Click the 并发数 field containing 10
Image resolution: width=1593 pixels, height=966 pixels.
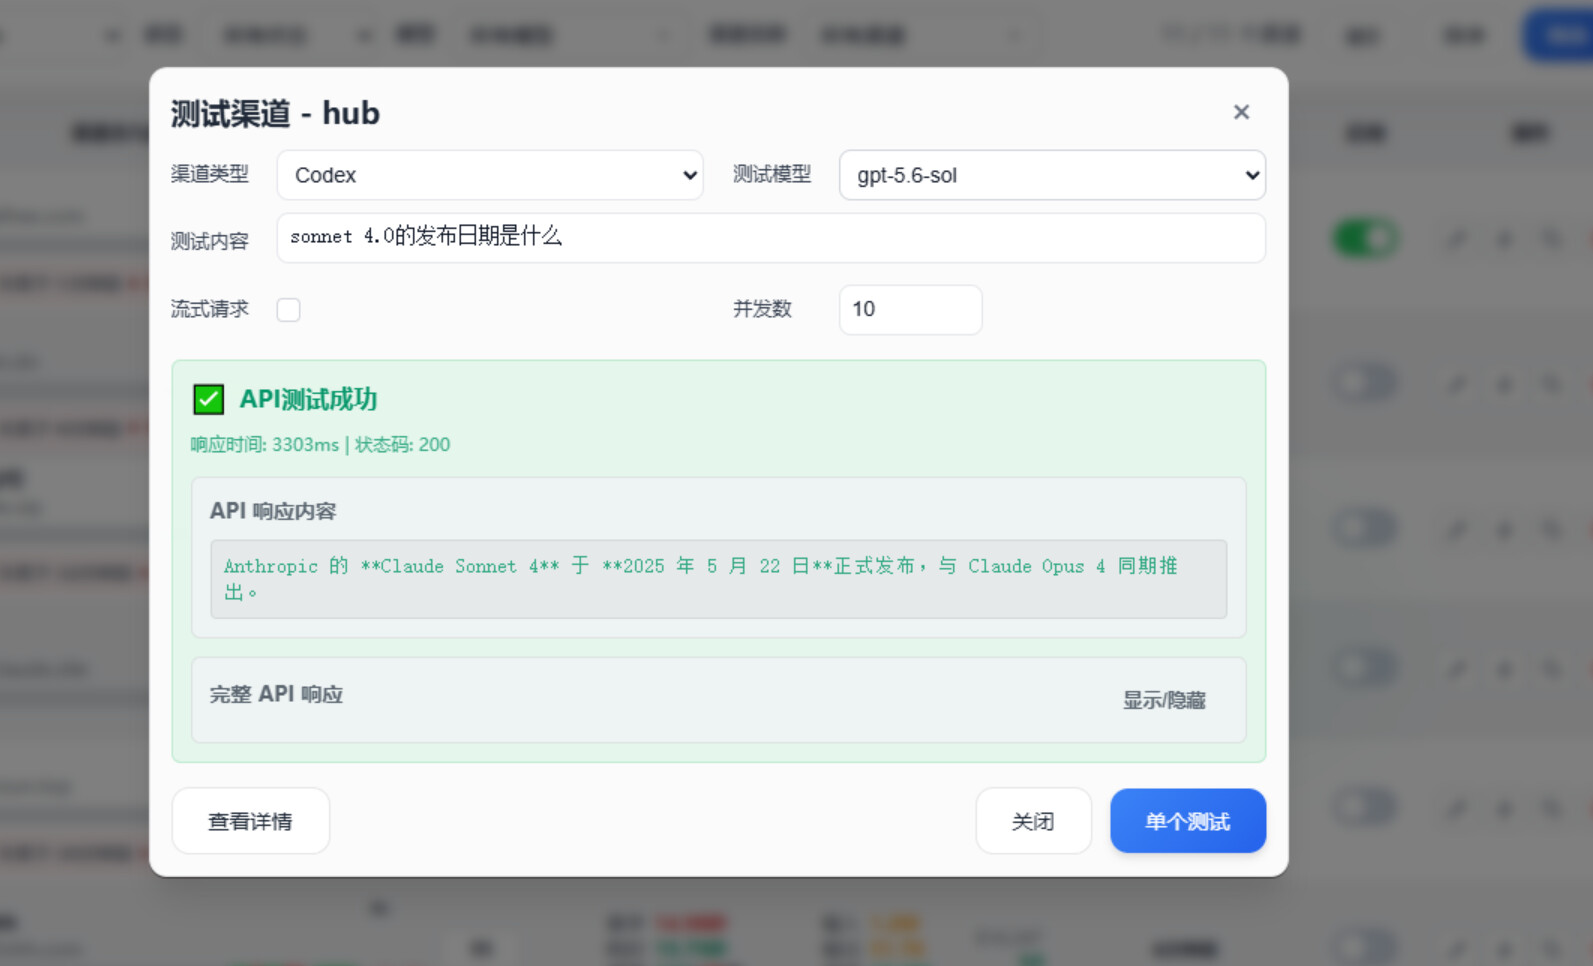[910, 310]
